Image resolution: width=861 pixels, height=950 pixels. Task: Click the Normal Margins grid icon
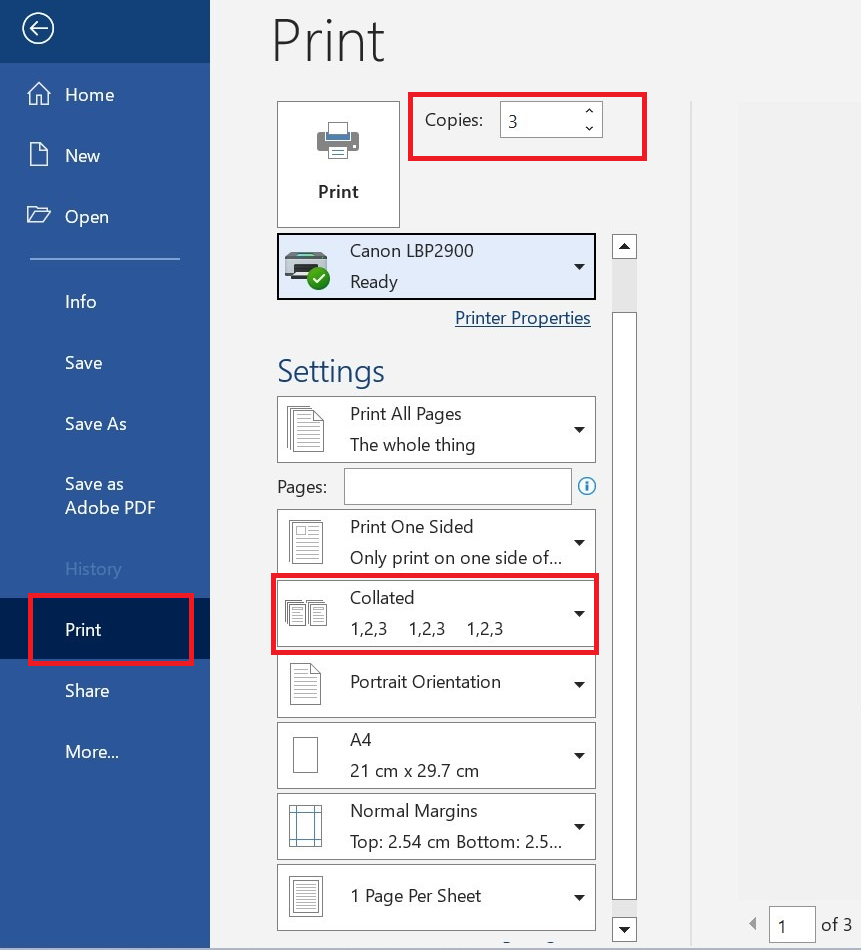(x=305, y=826)
